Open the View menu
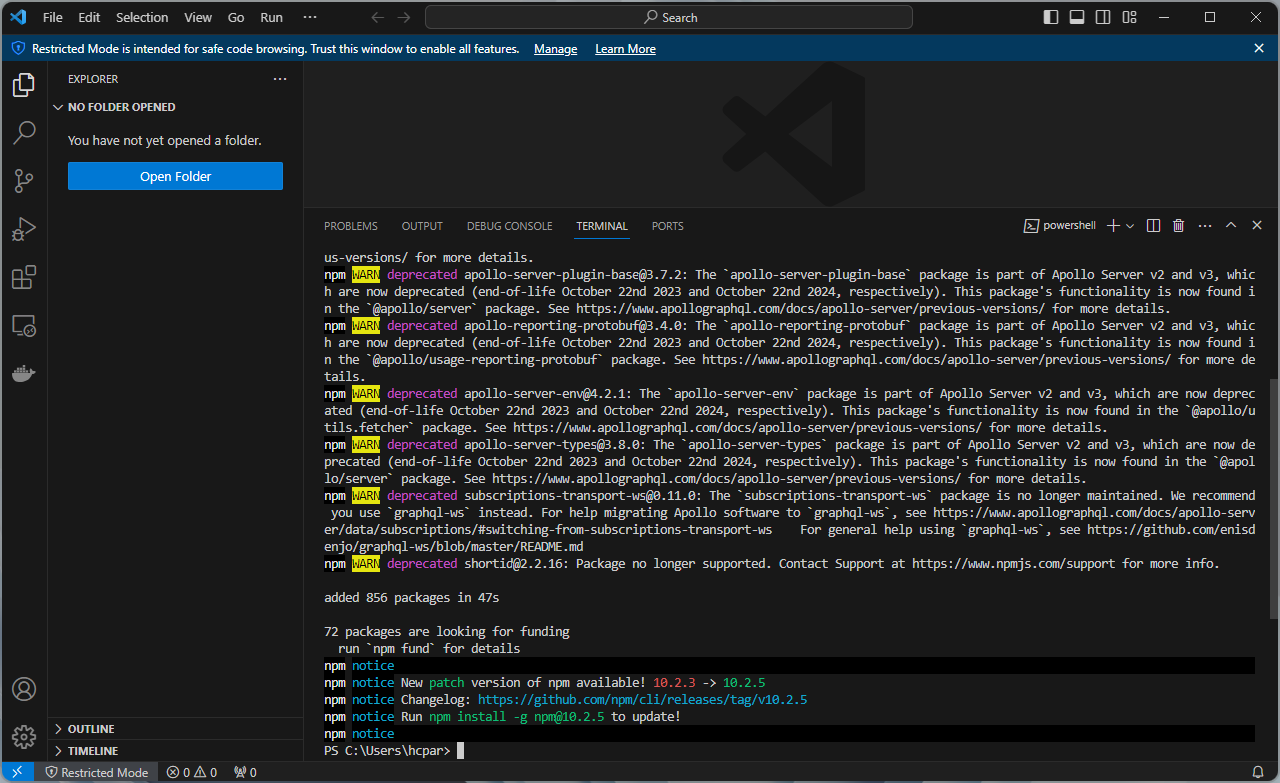1280x783 pixels. pos(198,17)
